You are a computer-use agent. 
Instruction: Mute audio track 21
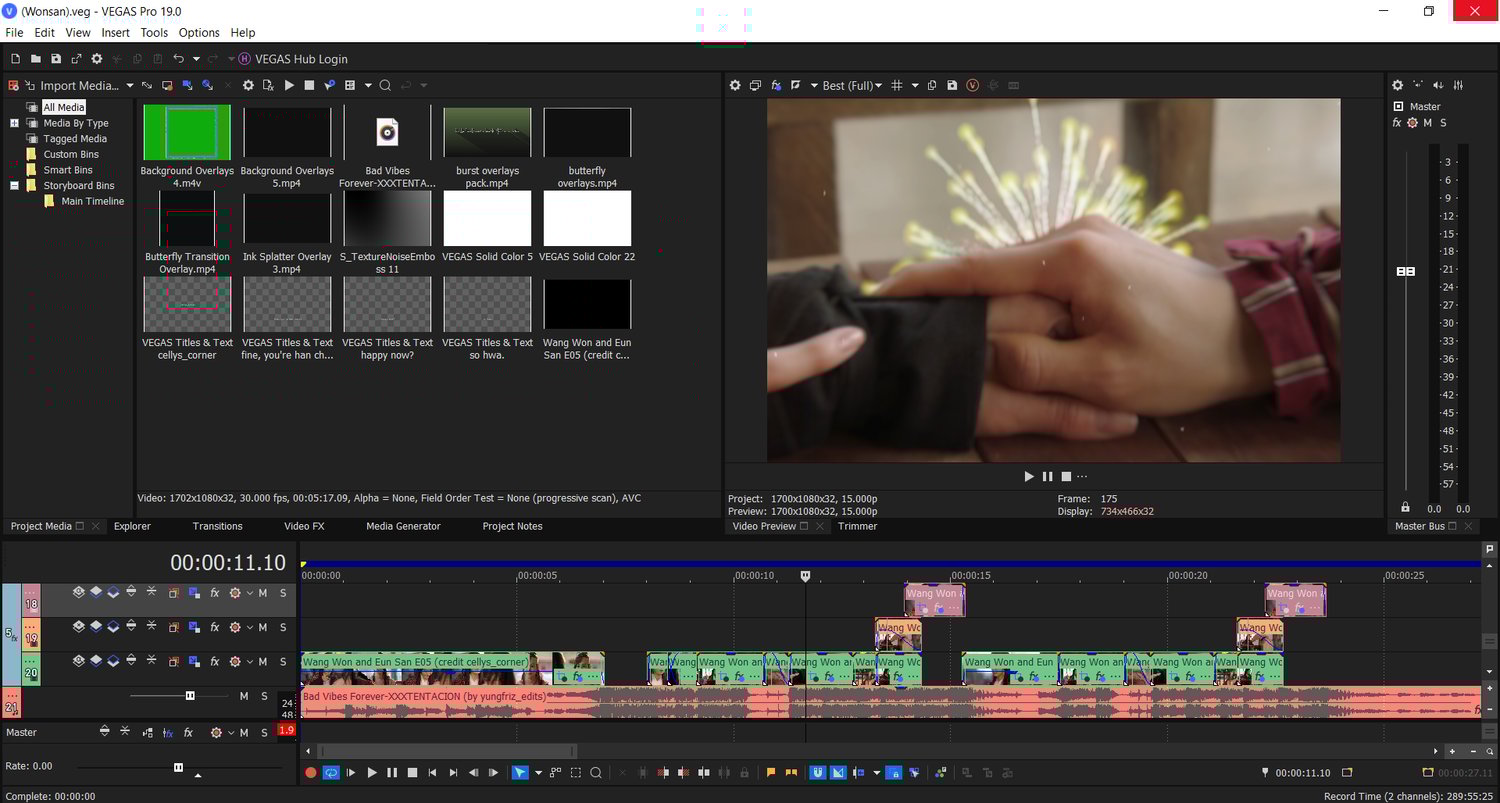(244, 696)
